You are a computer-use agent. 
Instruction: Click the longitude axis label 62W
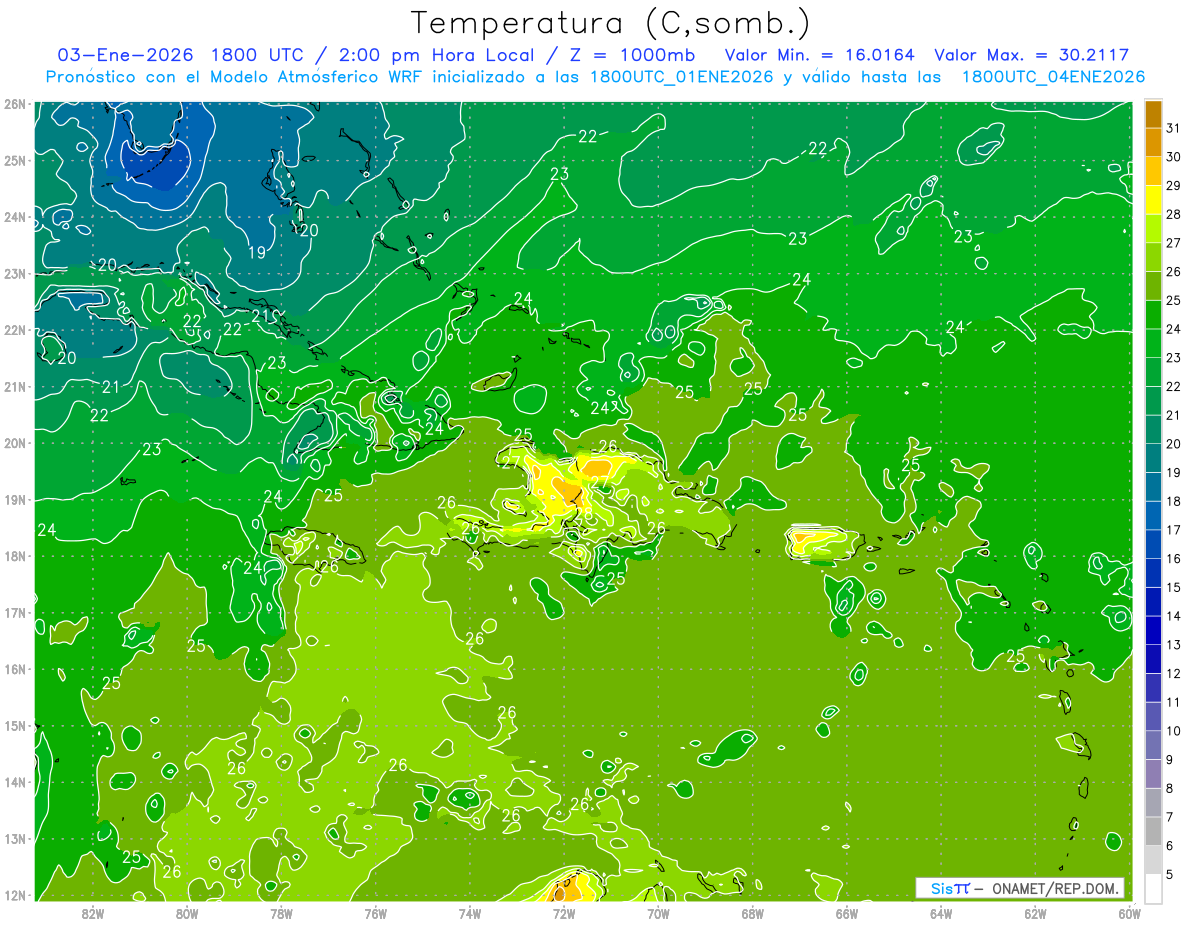click(1035, 913)
